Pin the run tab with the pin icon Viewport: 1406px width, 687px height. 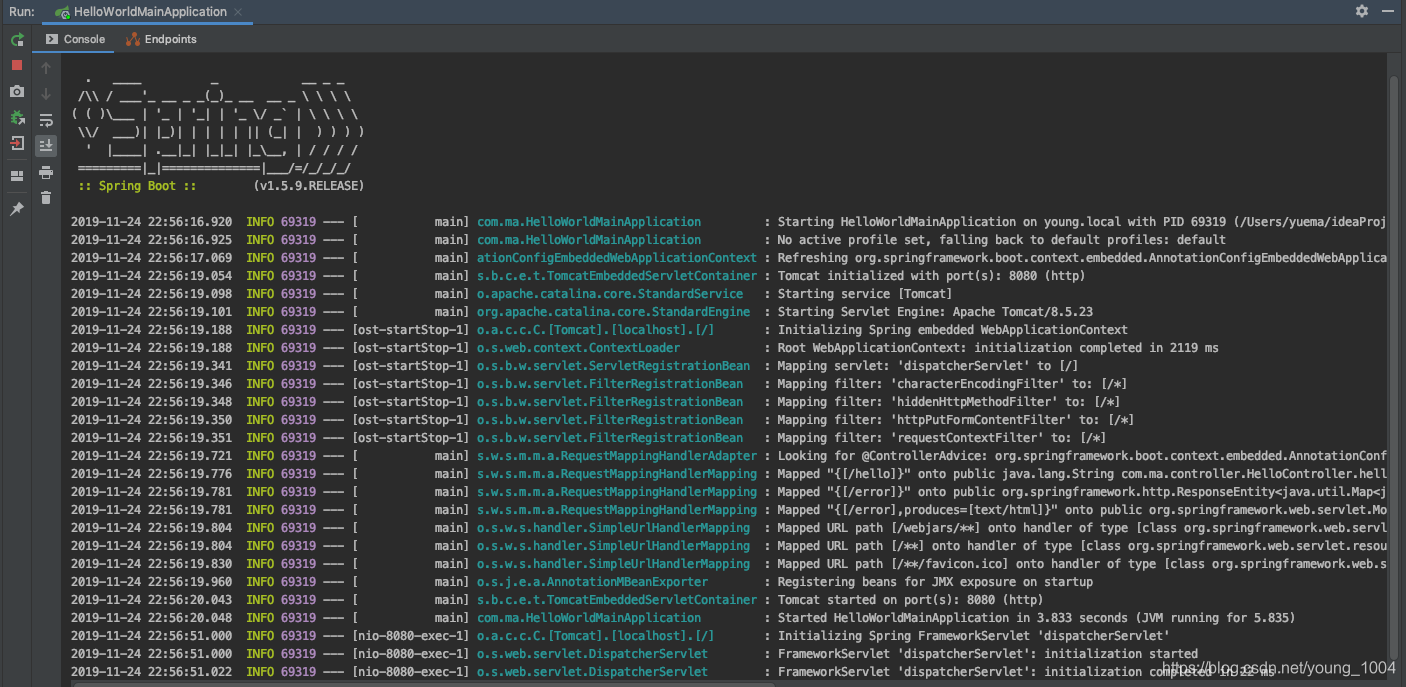17,209
